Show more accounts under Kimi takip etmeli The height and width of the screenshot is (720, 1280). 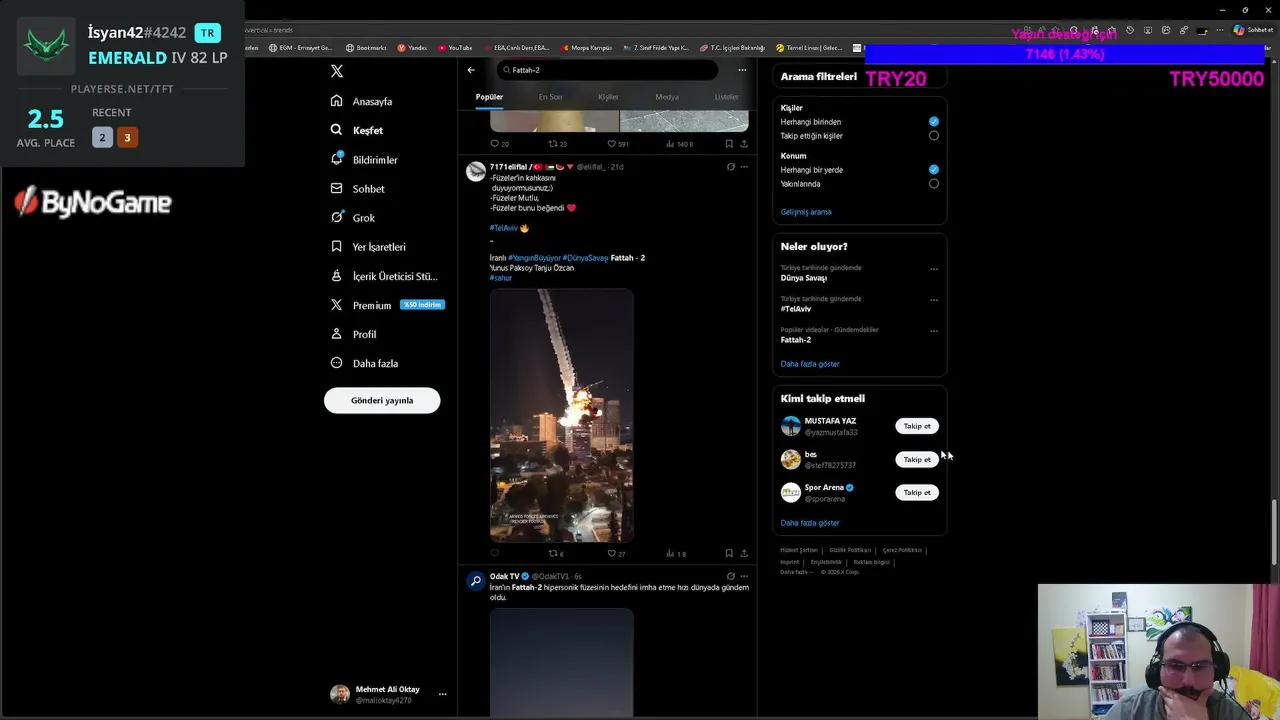(810, 523)
